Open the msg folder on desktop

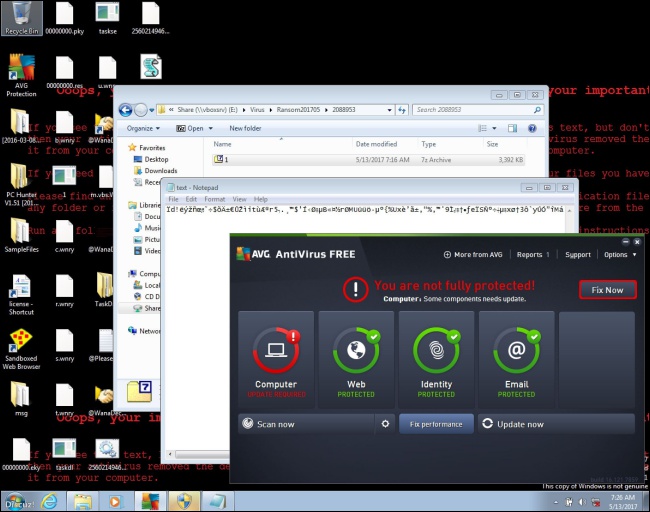pyautogui.click(x=21, y=399)
